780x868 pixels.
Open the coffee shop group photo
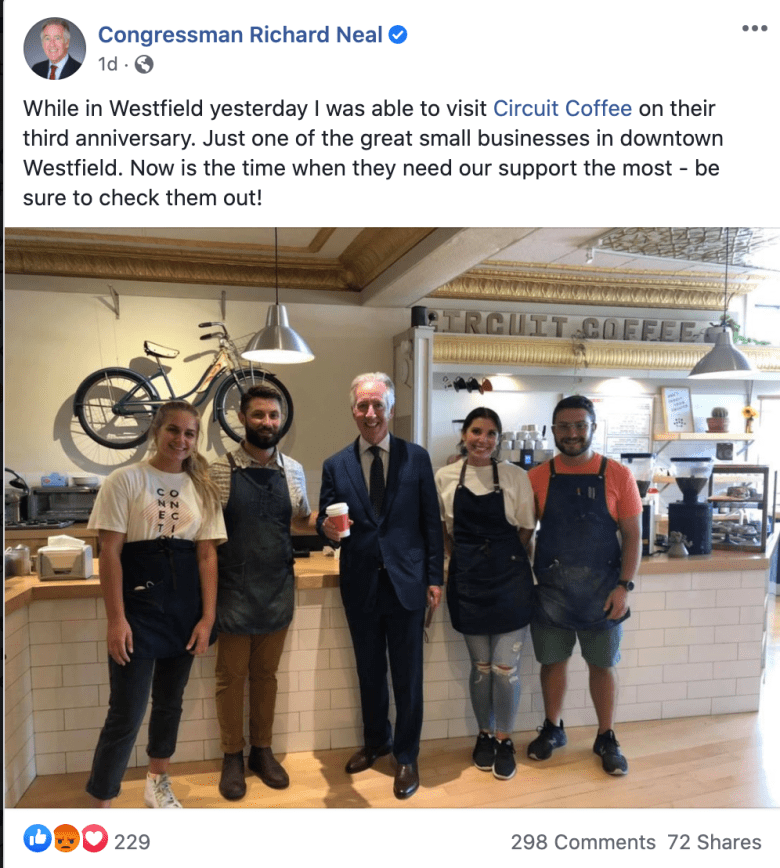tap(392, 518)
